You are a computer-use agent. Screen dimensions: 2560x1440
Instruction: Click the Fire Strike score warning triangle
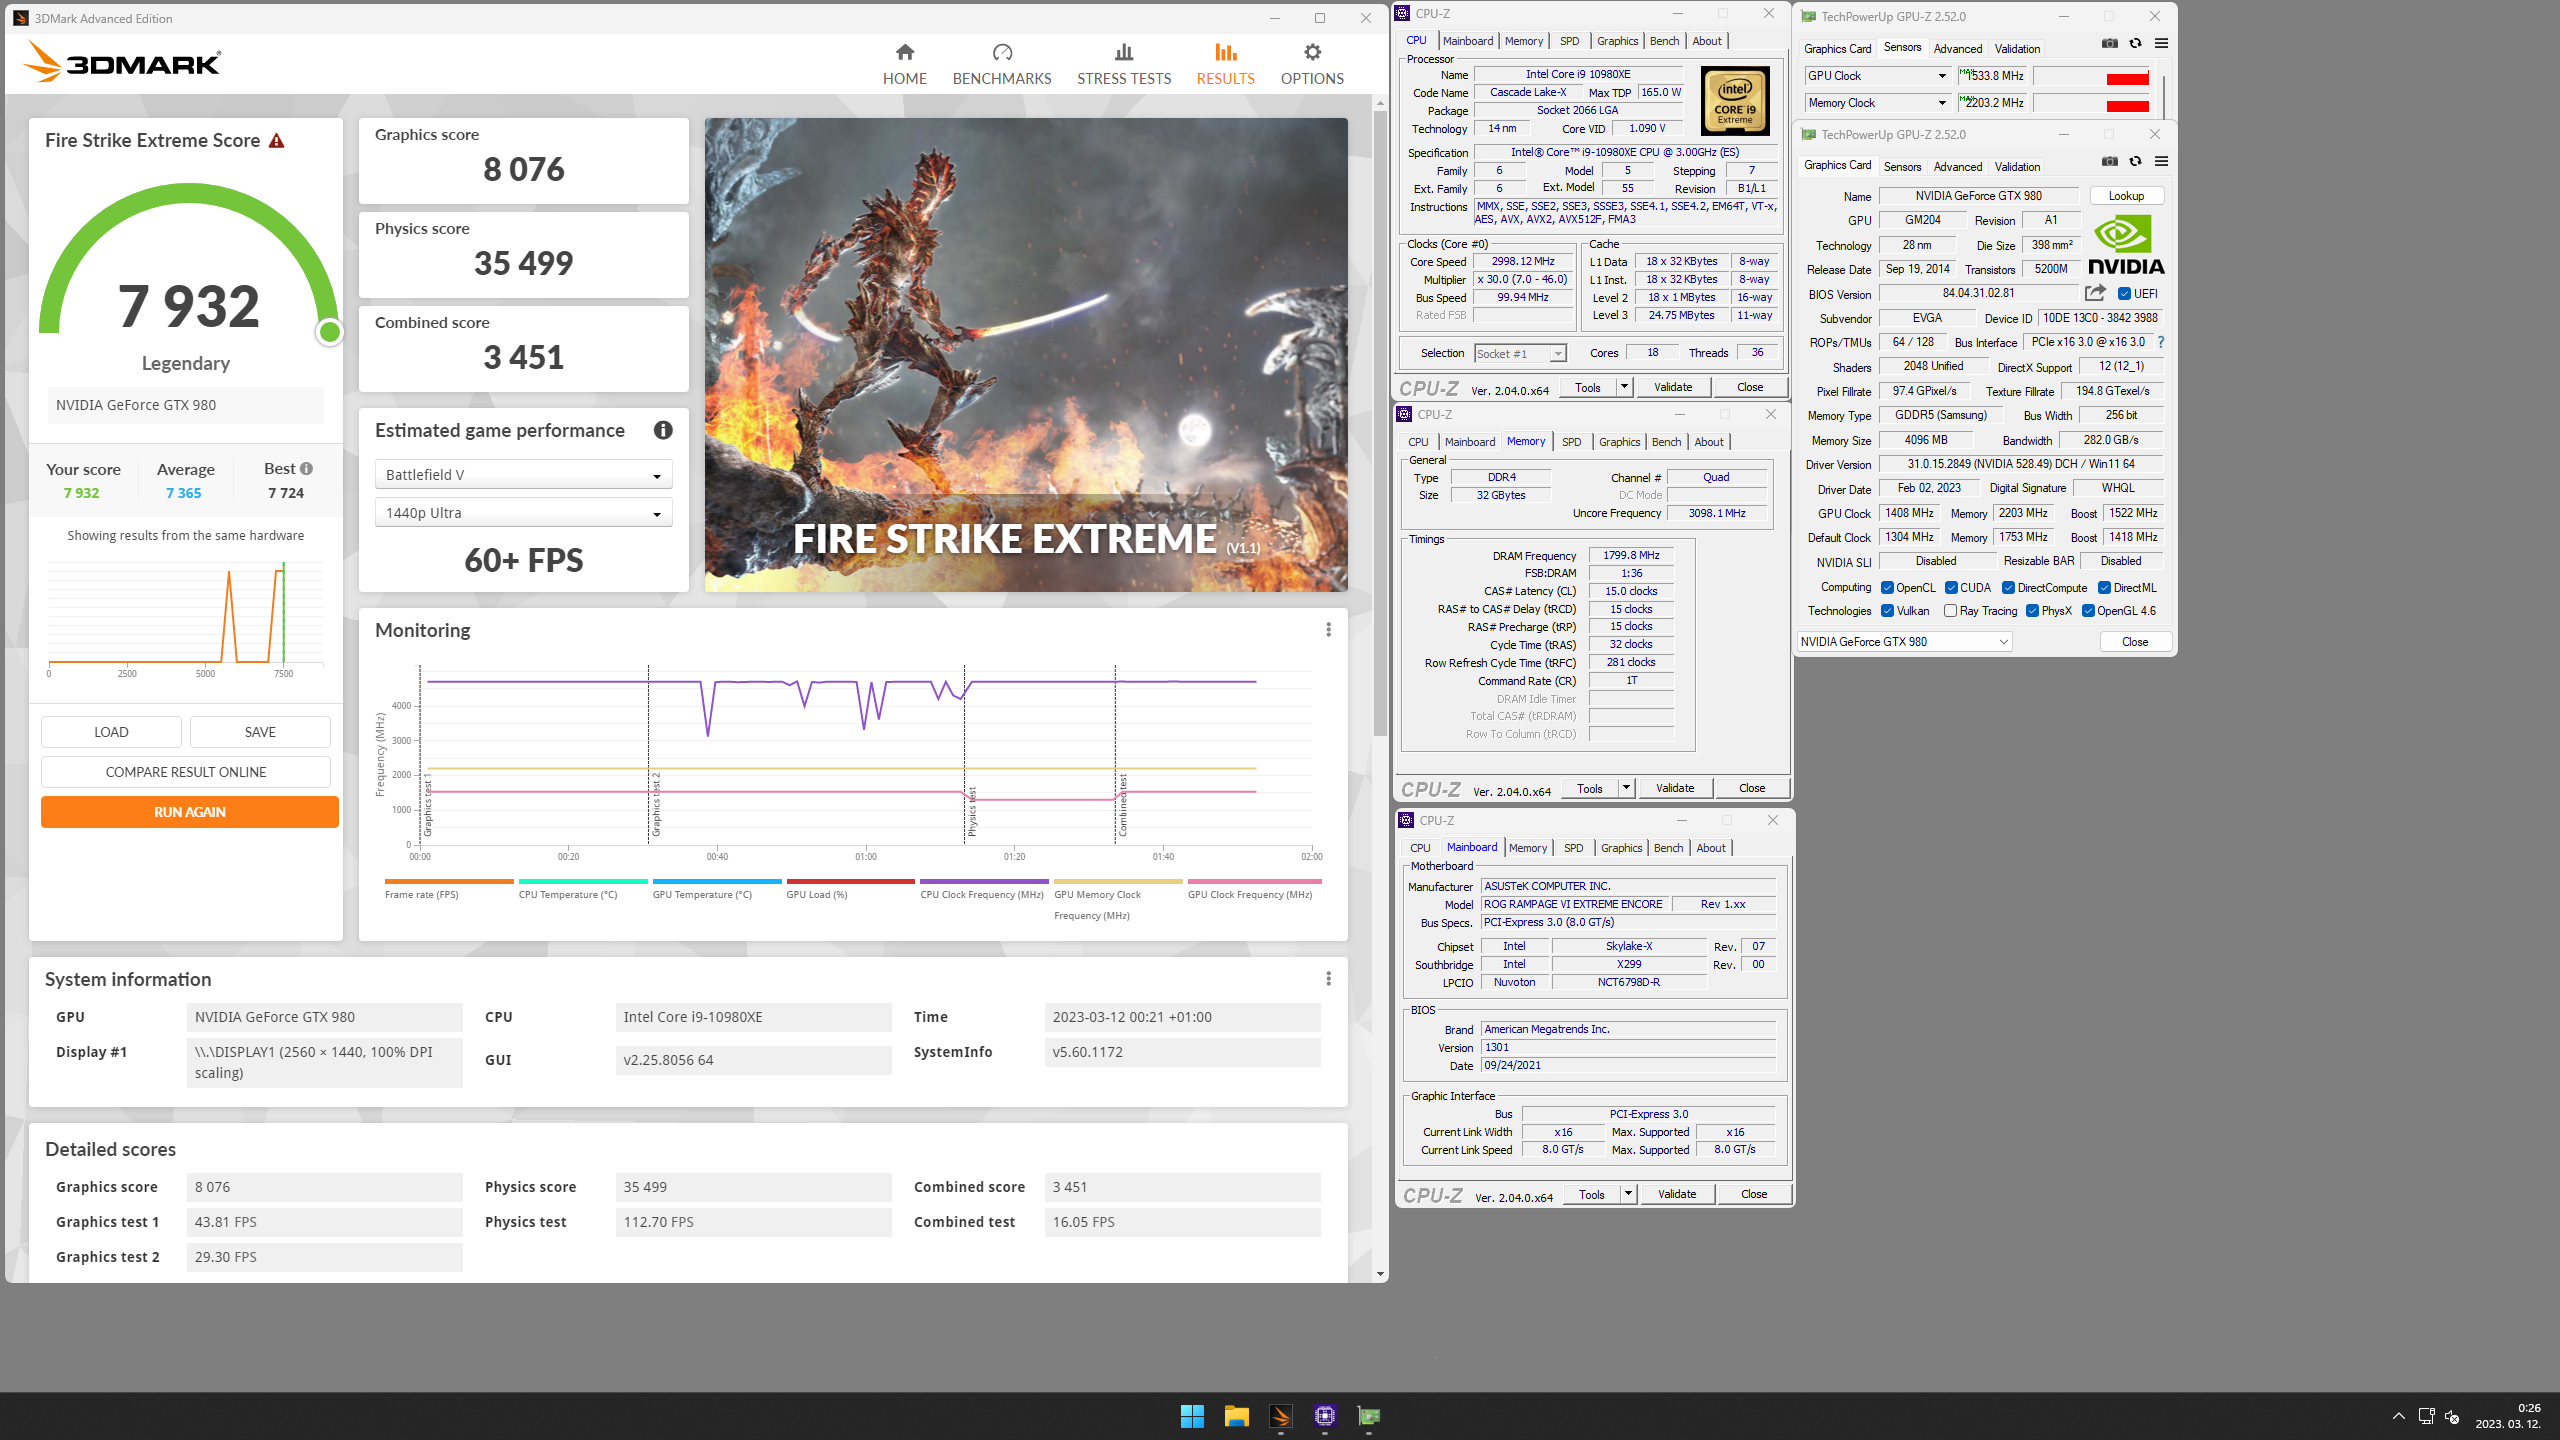(277, 141)
